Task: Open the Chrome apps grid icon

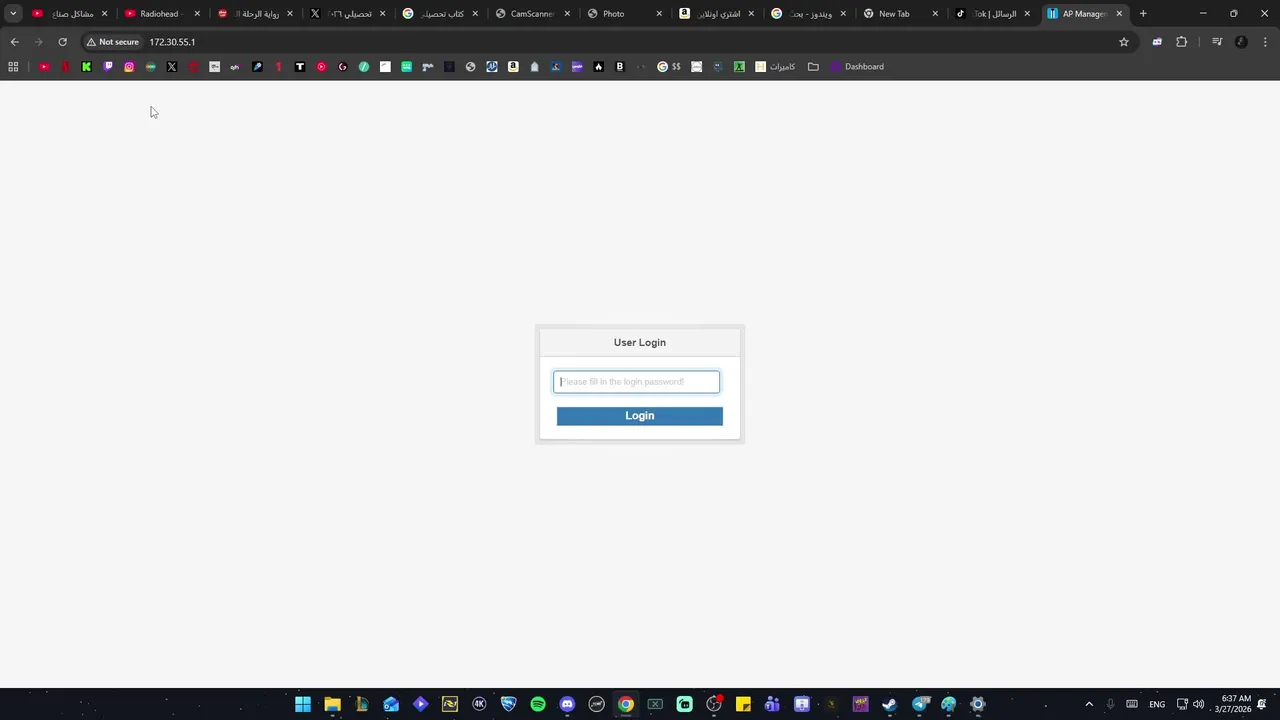Action: (x=13, y=67)
